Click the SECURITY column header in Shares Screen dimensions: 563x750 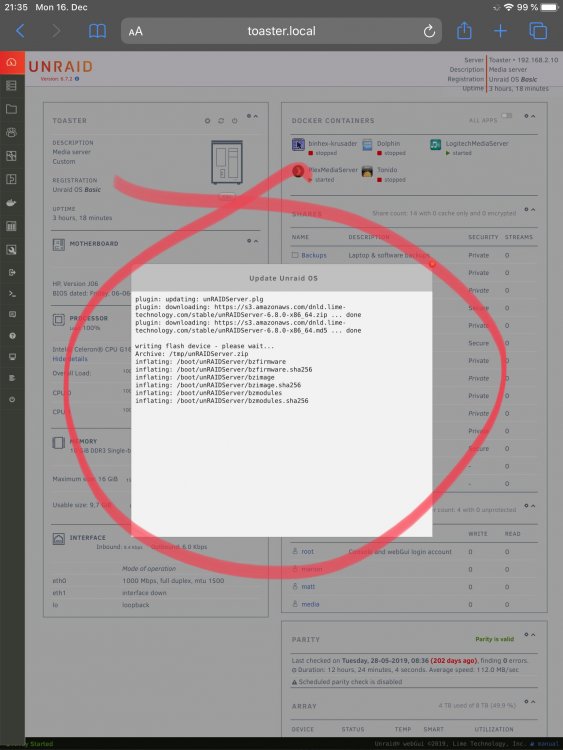tap(483, 237)
